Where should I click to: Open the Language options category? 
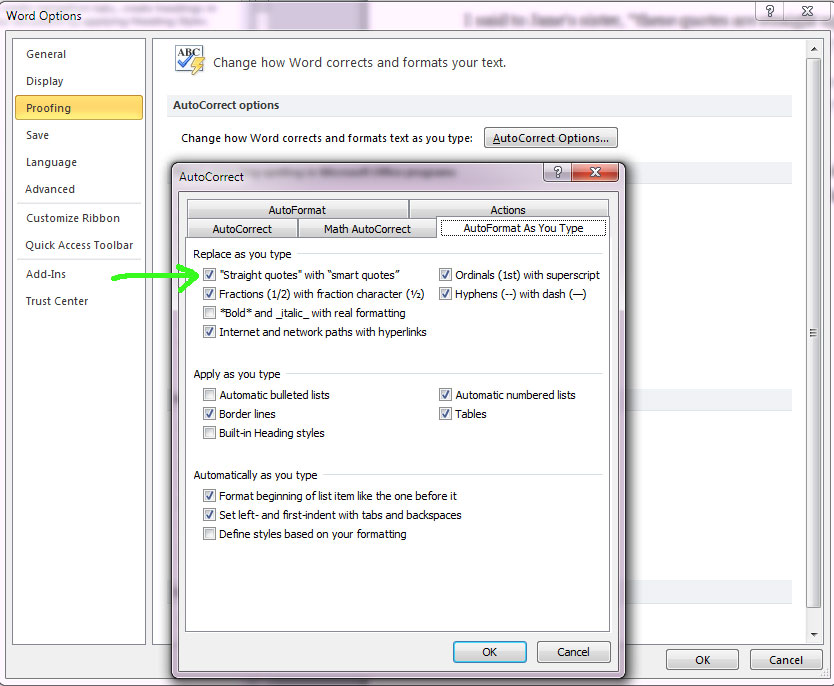pyautogui.click(x=79, y=162)
